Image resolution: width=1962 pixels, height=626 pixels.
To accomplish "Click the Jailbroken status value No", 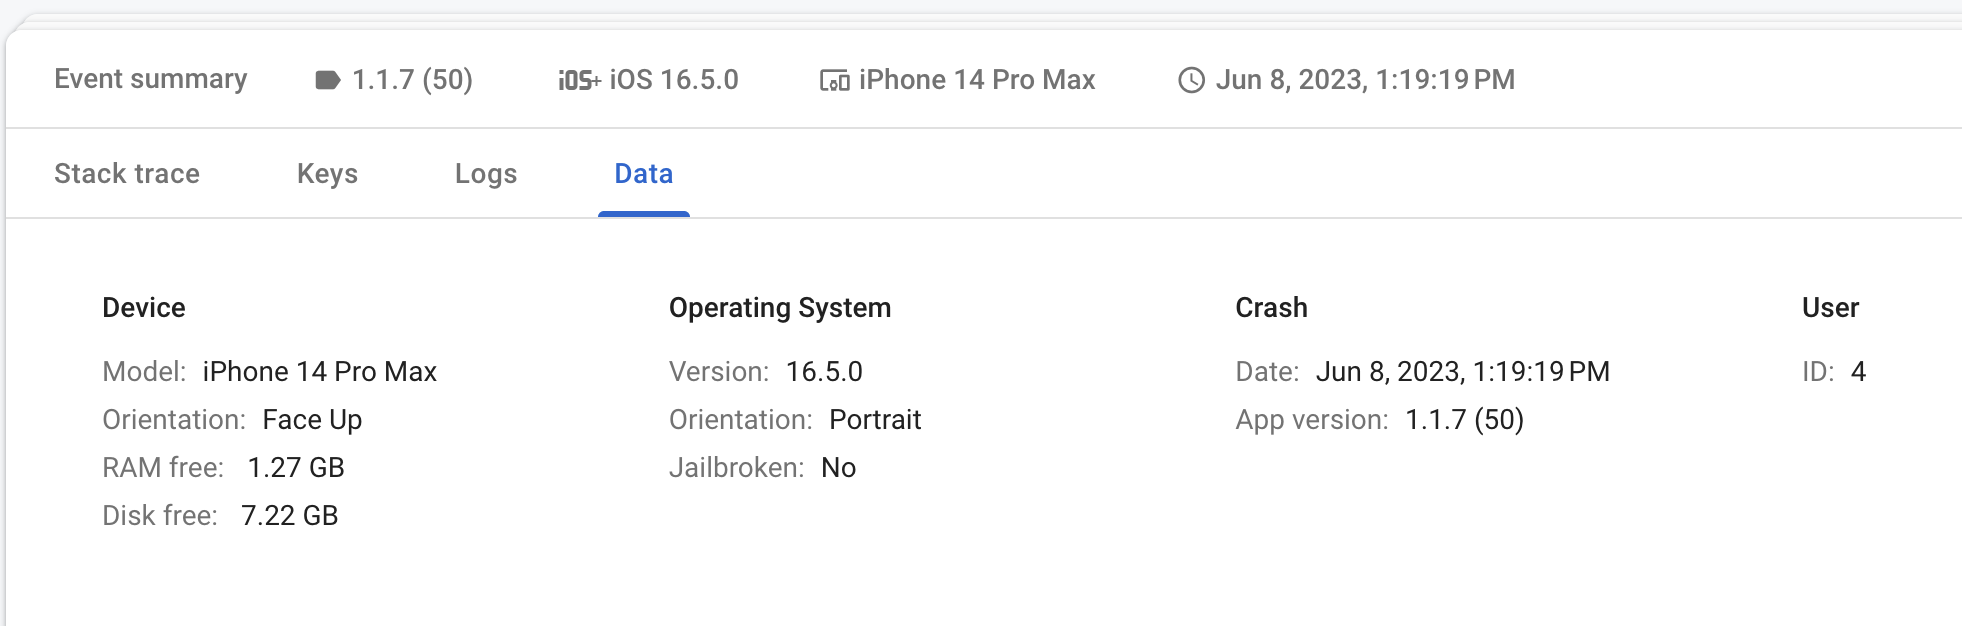I will tap(839, 467).
